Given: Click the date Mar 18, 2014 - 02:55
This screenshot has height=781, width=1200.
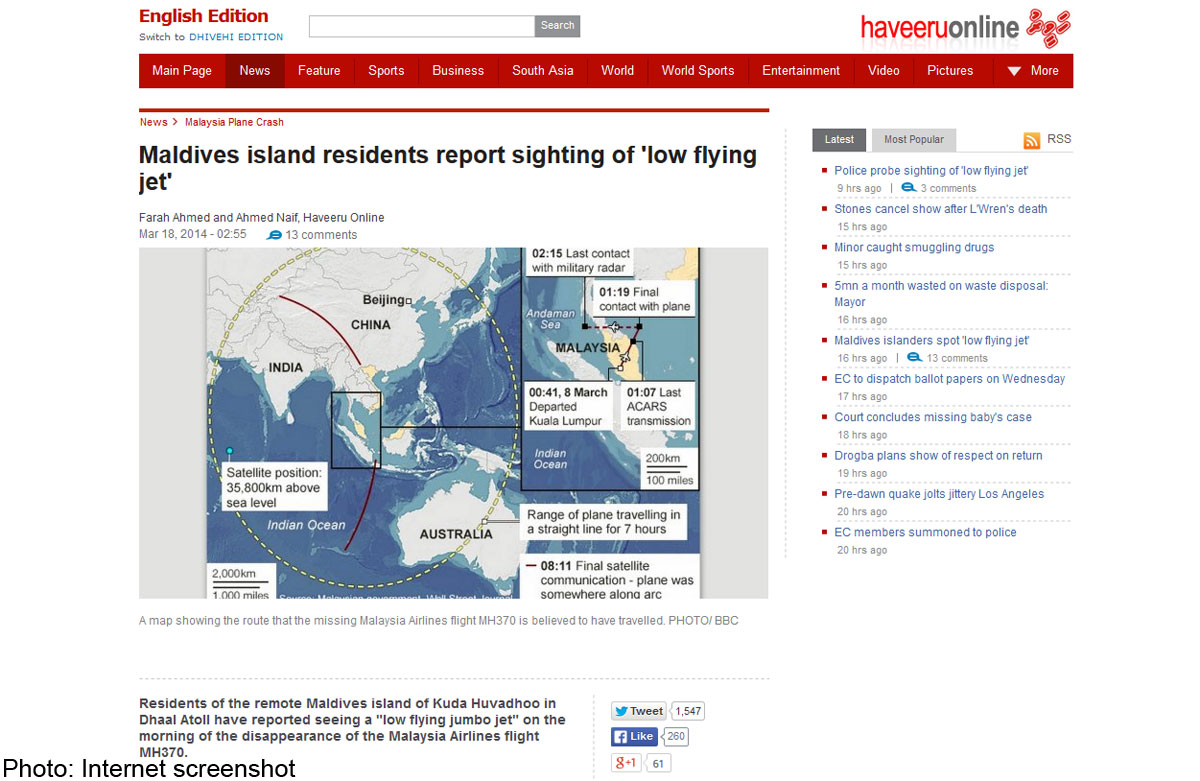Looking at the screenshot, I should click(192, 235).
